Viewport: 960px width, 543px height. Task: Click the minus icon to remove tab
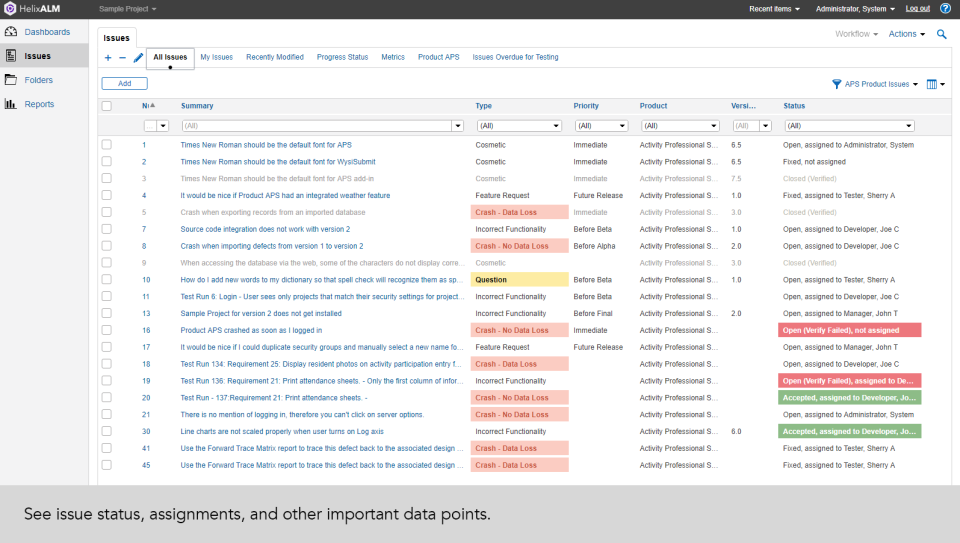[x=122, y=58]
